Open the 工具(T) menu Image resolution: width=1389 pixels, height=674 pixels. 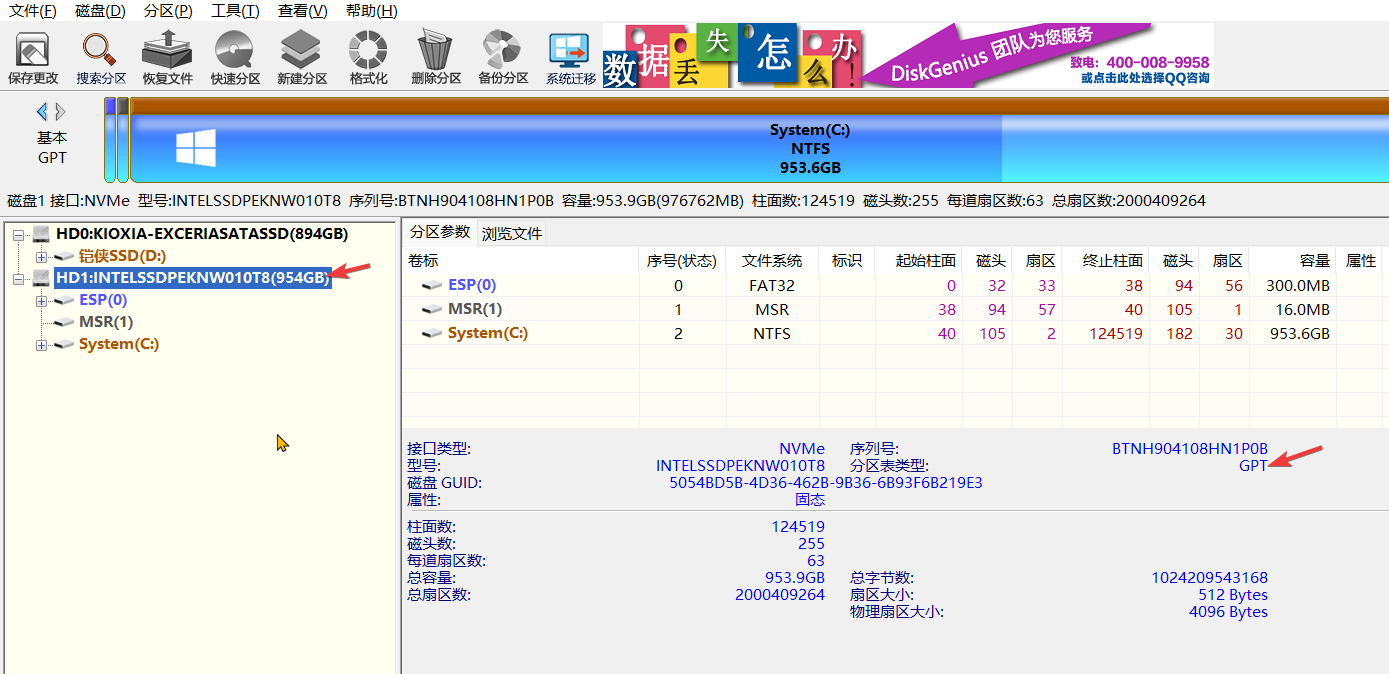[235, 11]
